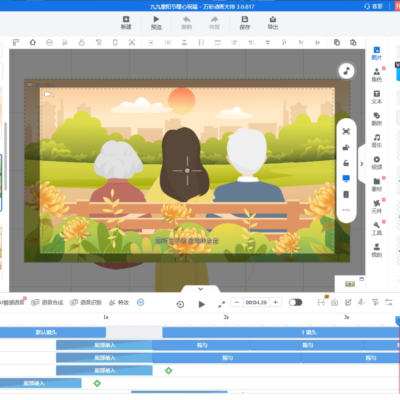Click the home icon in canvas toolbar
Image resolution: width=400 pixels, height=400 pixels.
33,42
